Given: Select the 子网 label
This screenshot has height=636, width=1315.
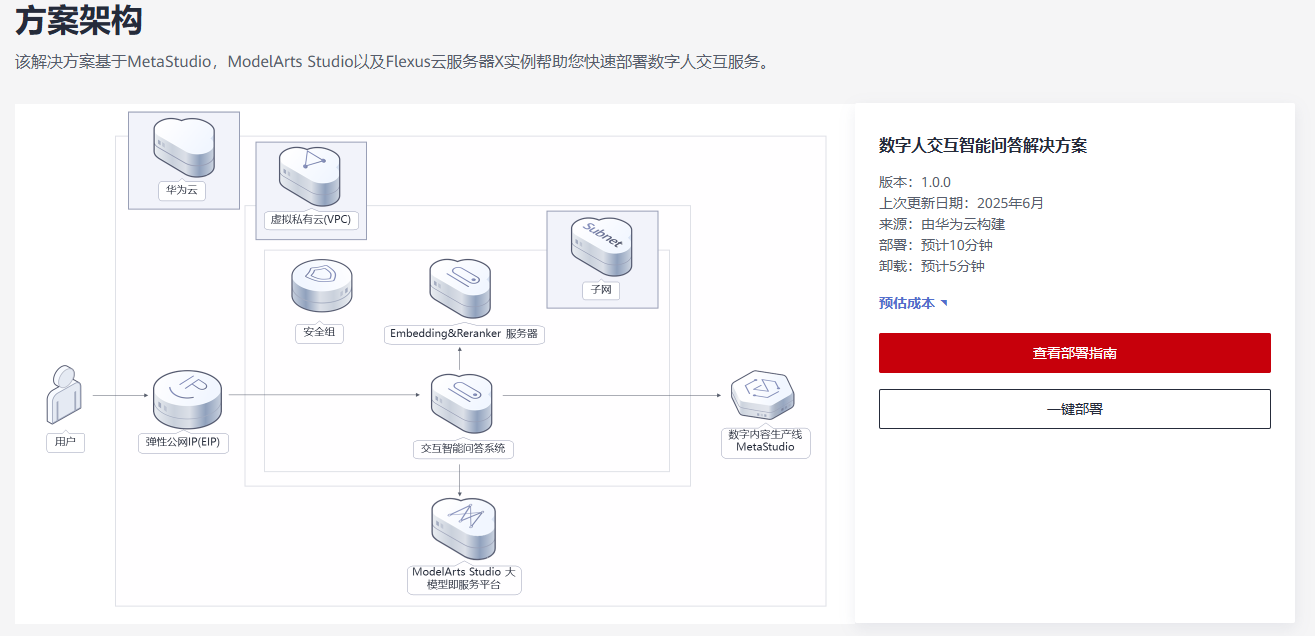Looking at the screenshot, I should [x=601, y=291].
